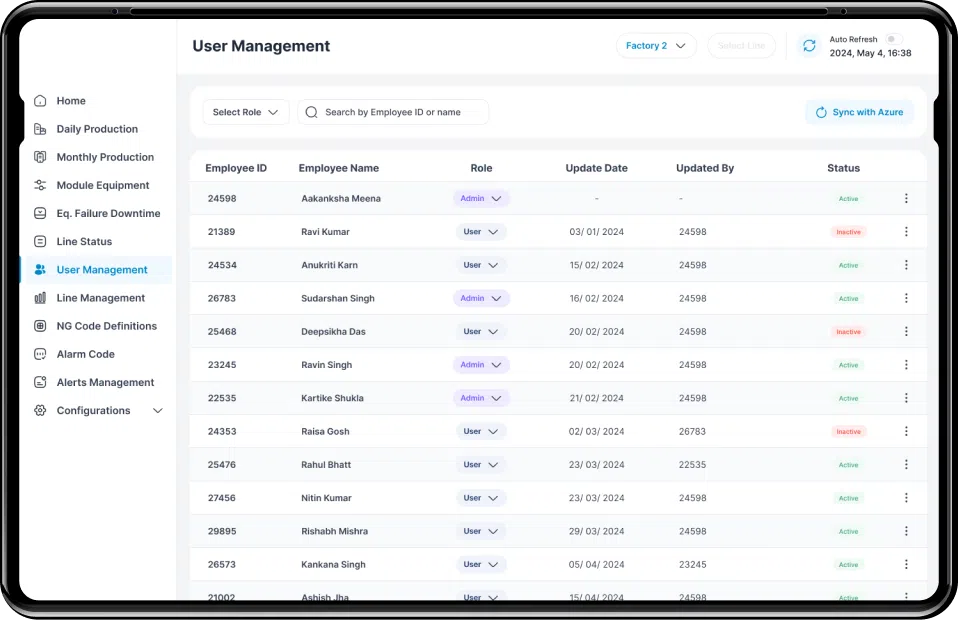The height and width of the screenshot is (620, 958).
Task: Click the Module Equipment sliders icon
Action: [x=40, y=185]
